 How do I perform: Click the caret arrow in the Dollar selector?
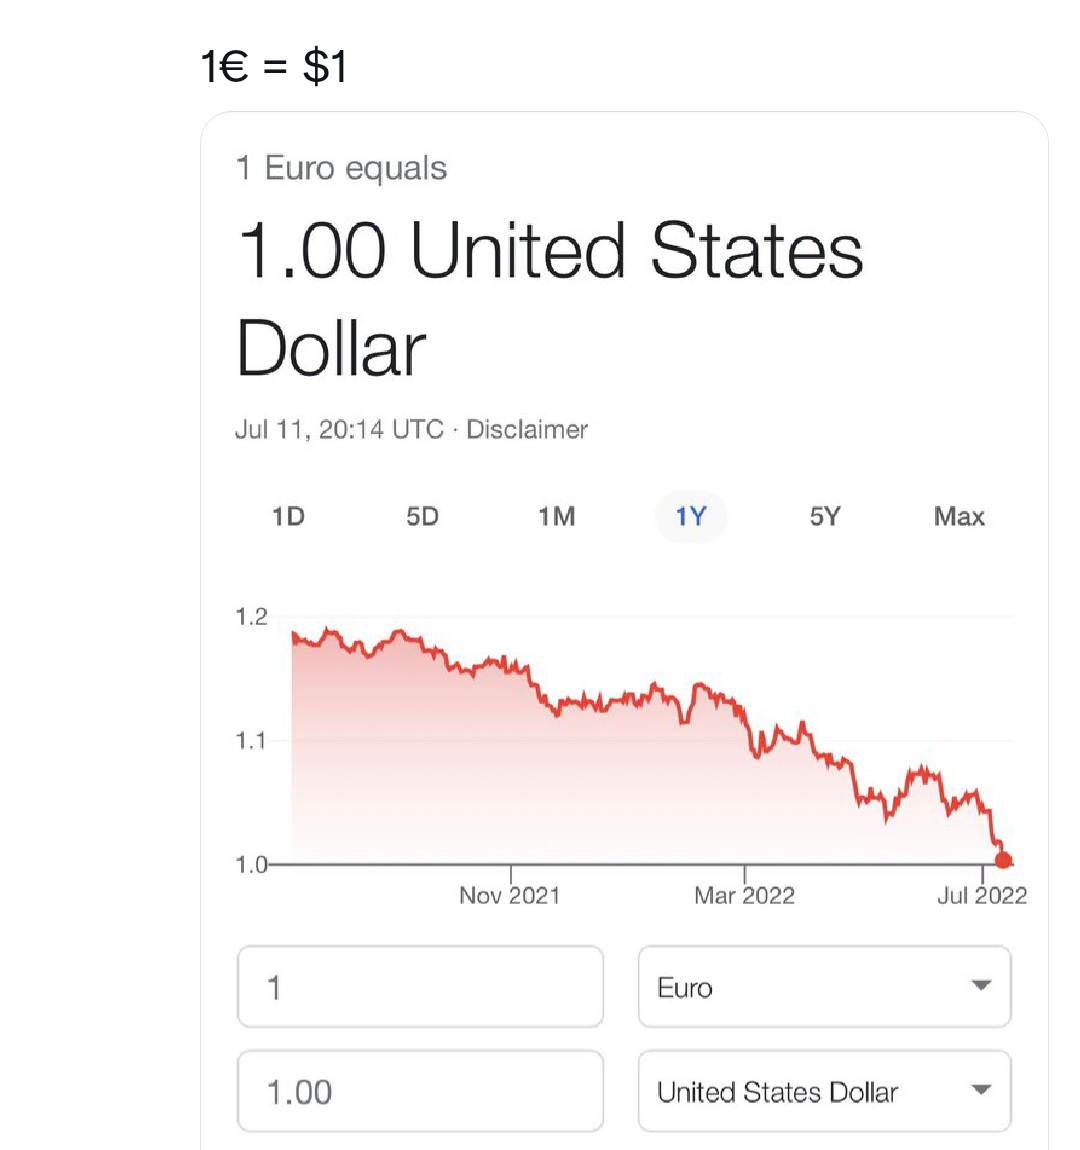pos(981,1090)
